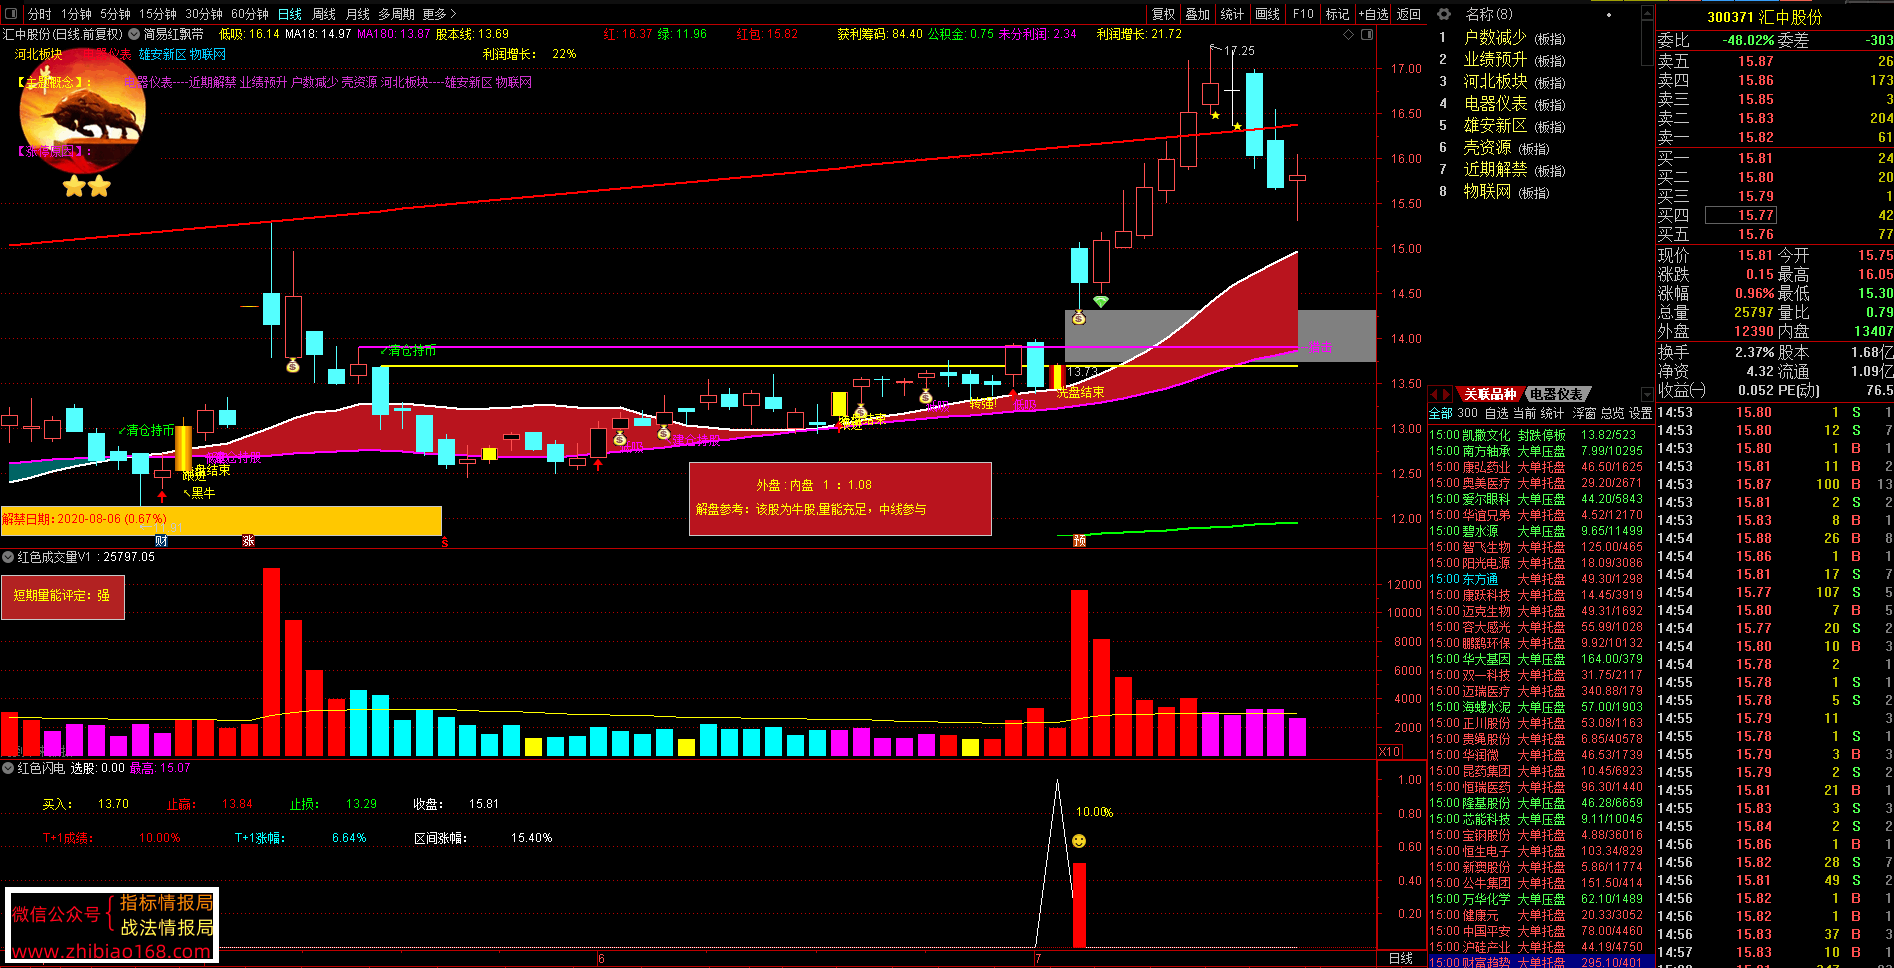Click the panel toggle icon left of 分时
Screen dimensions: 1894x968
pos(12,13)
